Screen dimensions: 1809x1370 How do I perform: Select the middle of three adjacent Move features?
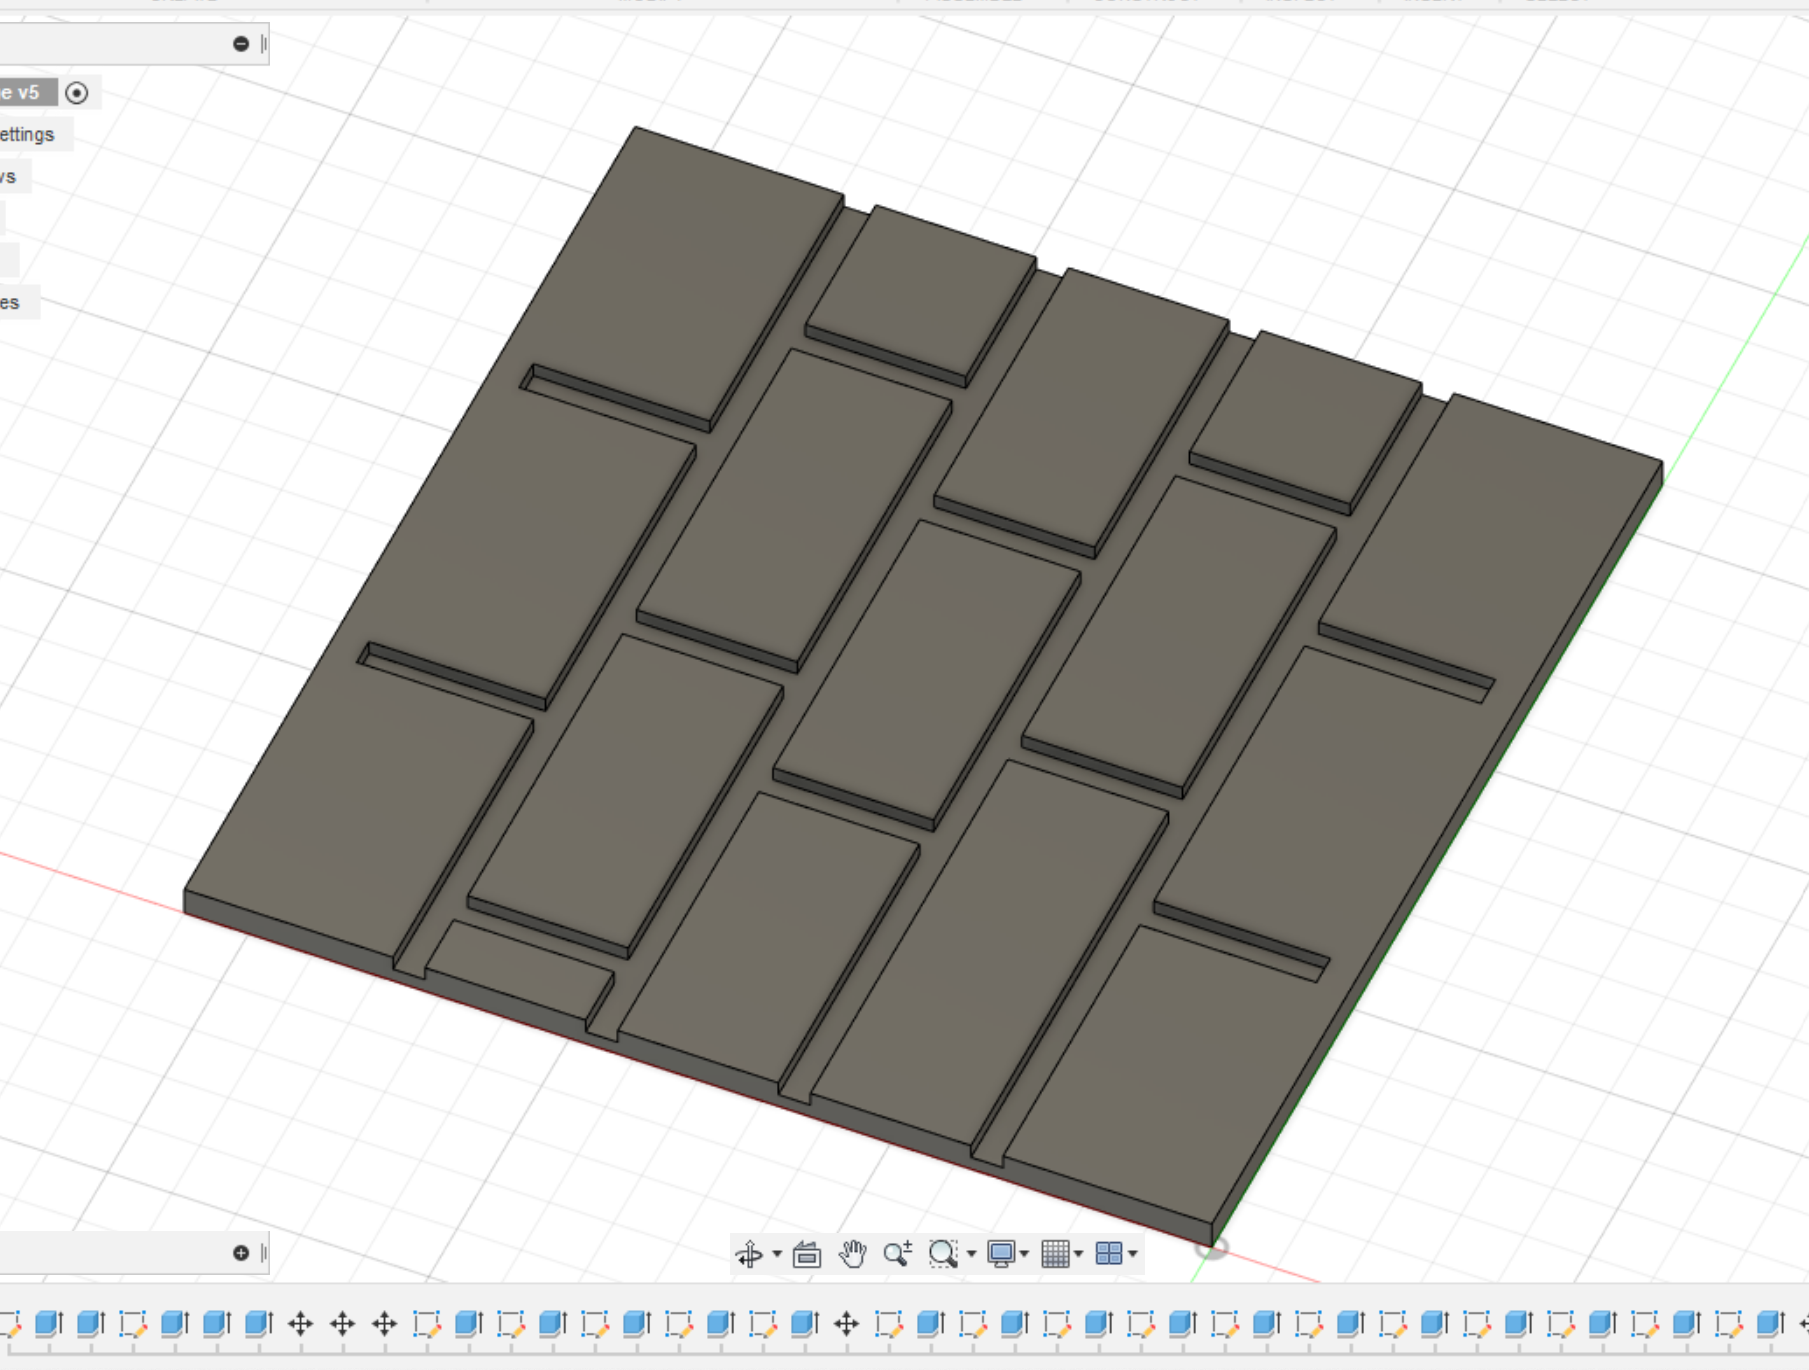(x=342, y=1324)
